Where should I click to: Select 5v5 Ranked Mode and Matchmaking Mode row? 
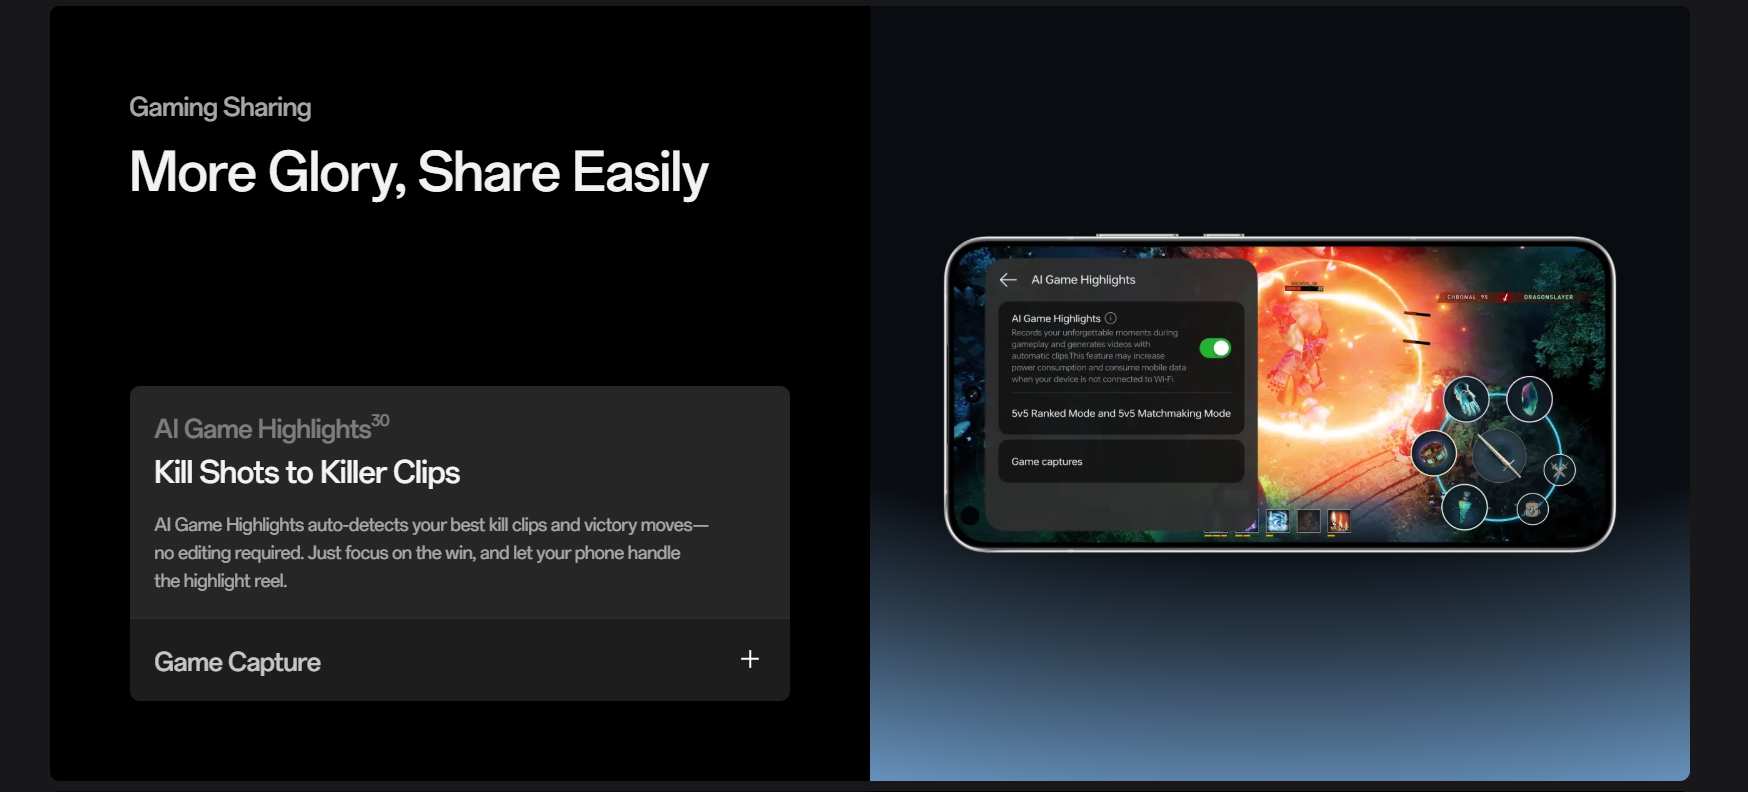click(x=1120, y=413)
